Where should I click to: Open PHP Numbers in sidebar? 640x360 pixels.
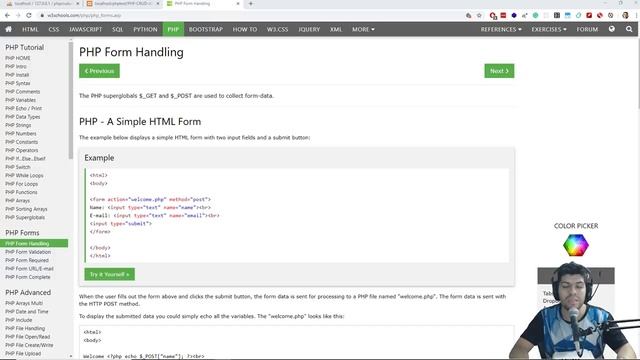click(20, 133)
